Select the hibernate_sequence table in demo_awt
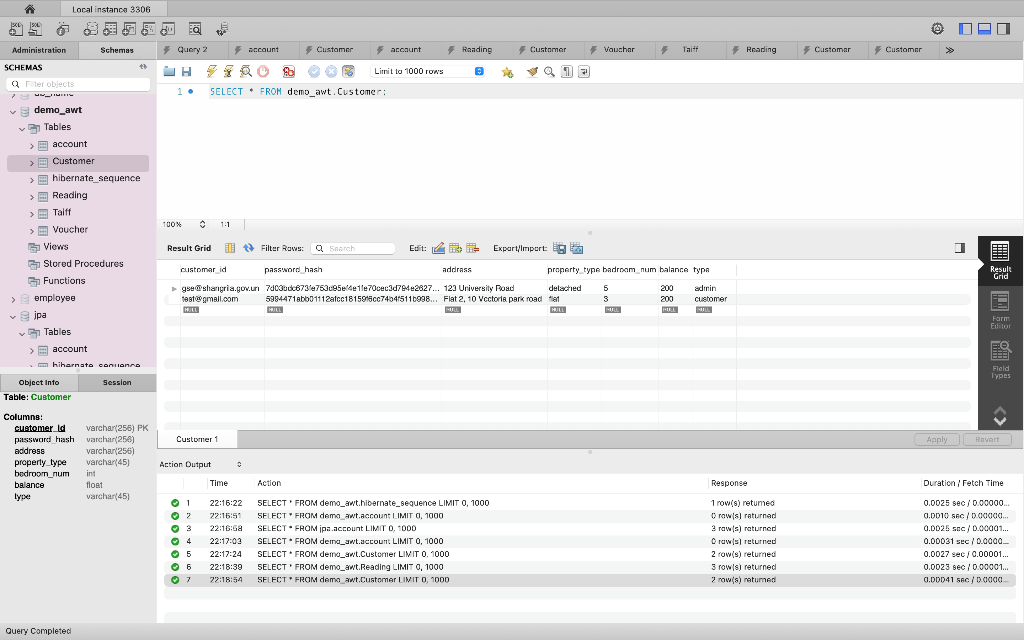Screen dimensions: 1024x640 point(96,178)
